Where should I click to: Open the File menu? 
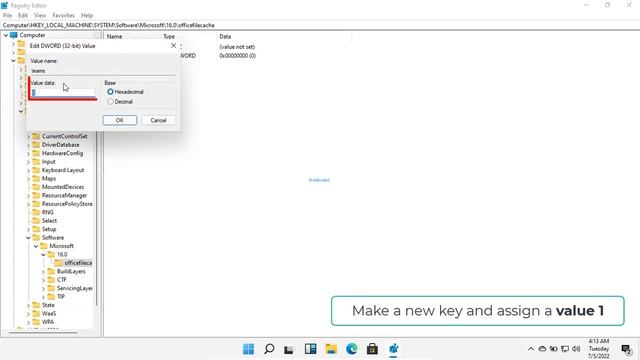click(x=7, y=15)
